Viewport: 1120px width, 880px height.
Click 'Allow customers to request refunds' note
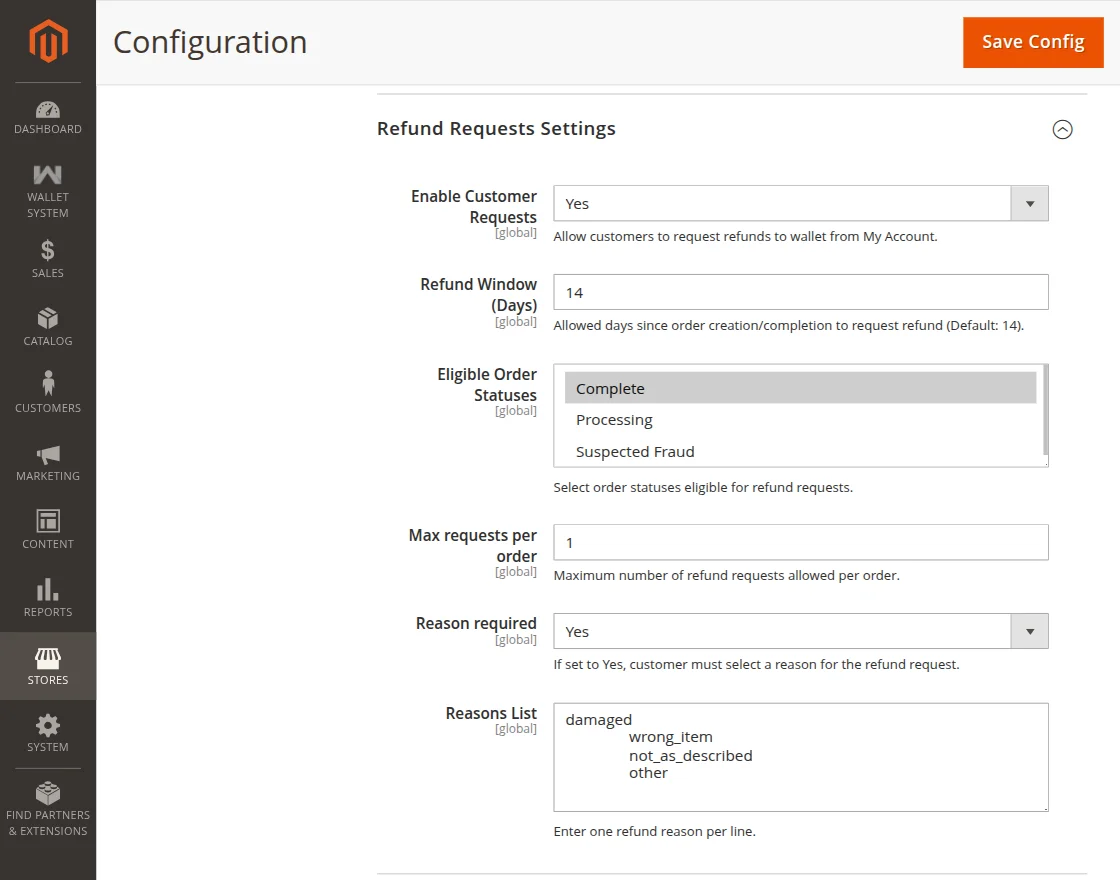[x=745, y=236]
